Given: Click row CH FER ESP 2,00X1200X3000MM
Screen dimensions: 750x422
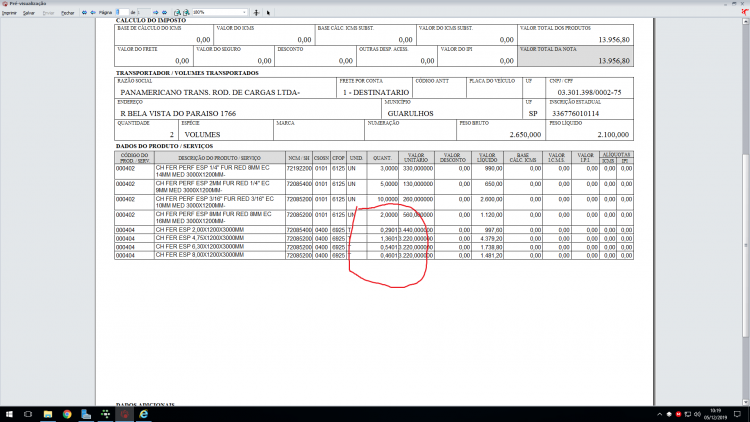Looking at the screenshot, I should [199, 230].
